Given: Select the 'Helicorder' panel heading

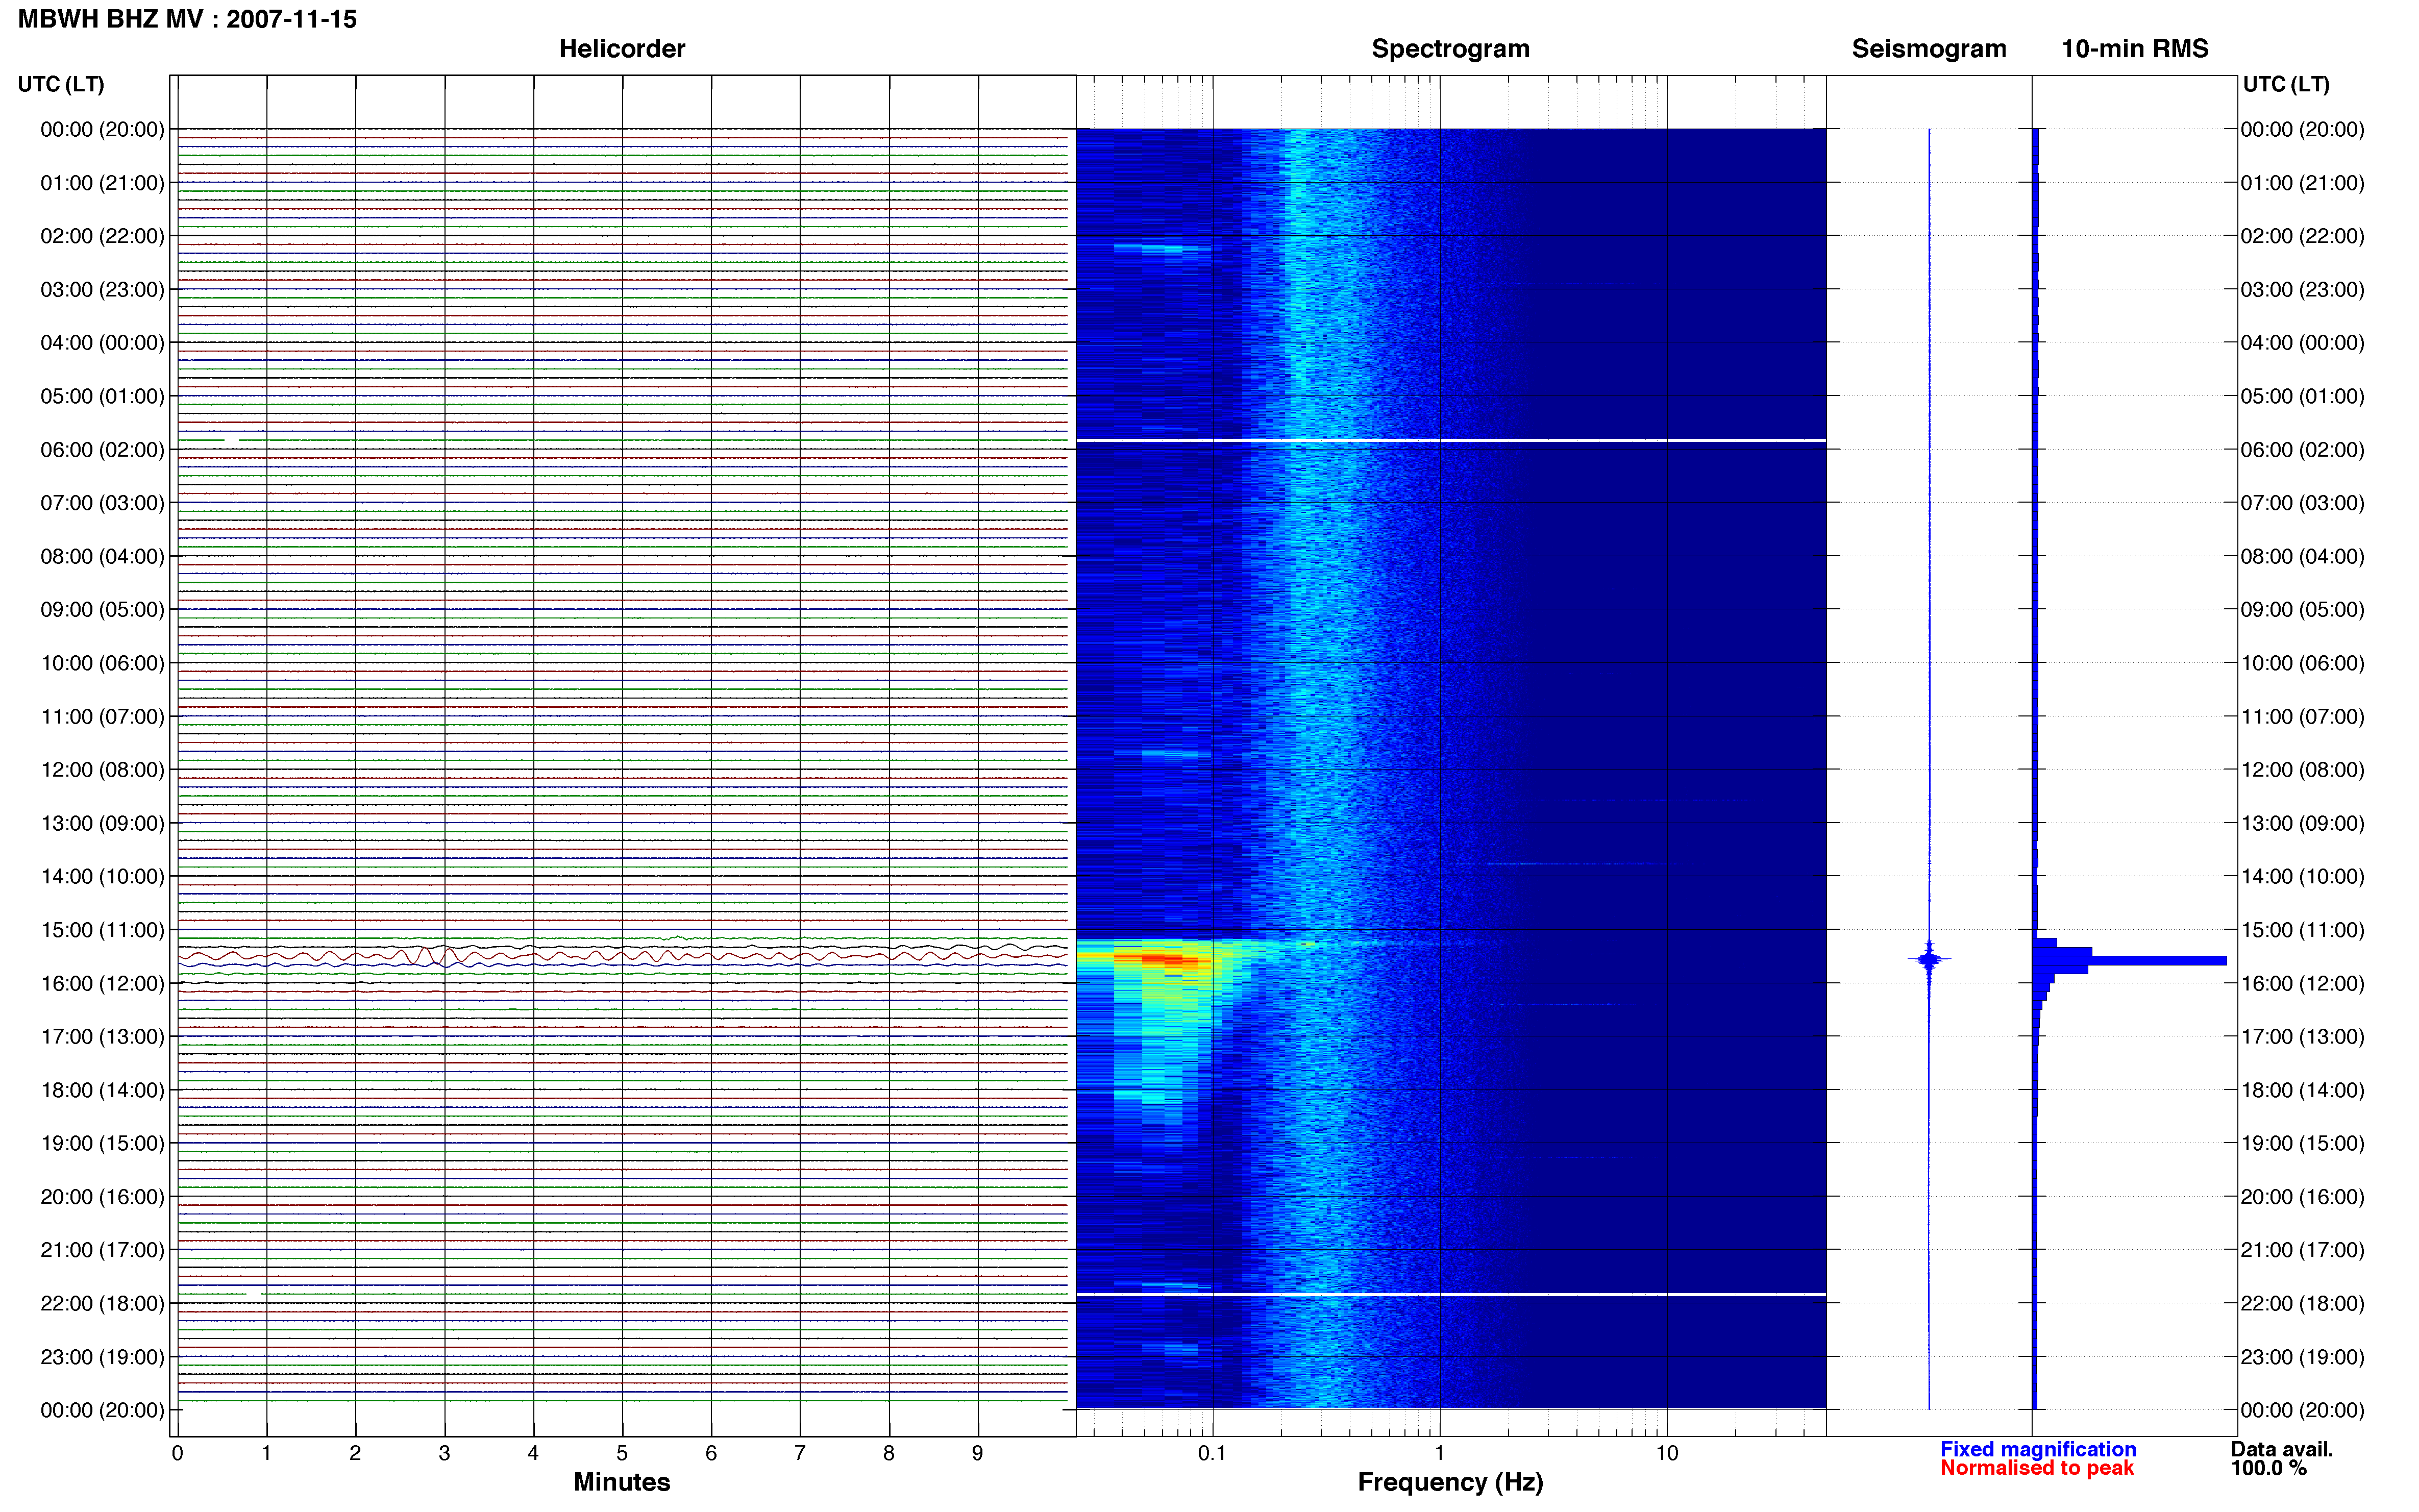Looking at the screenshot, I should (622, 49).
